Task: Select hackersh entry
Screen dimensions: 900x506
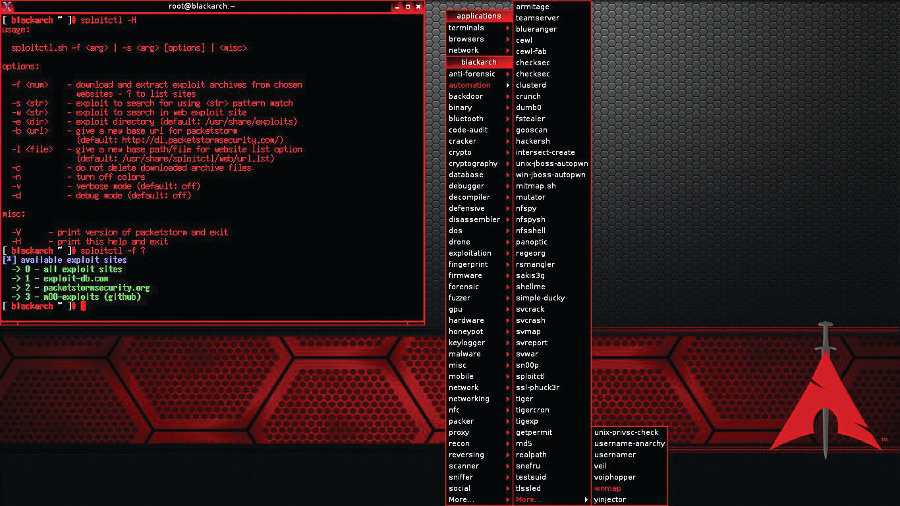Action: click(533, 141)
